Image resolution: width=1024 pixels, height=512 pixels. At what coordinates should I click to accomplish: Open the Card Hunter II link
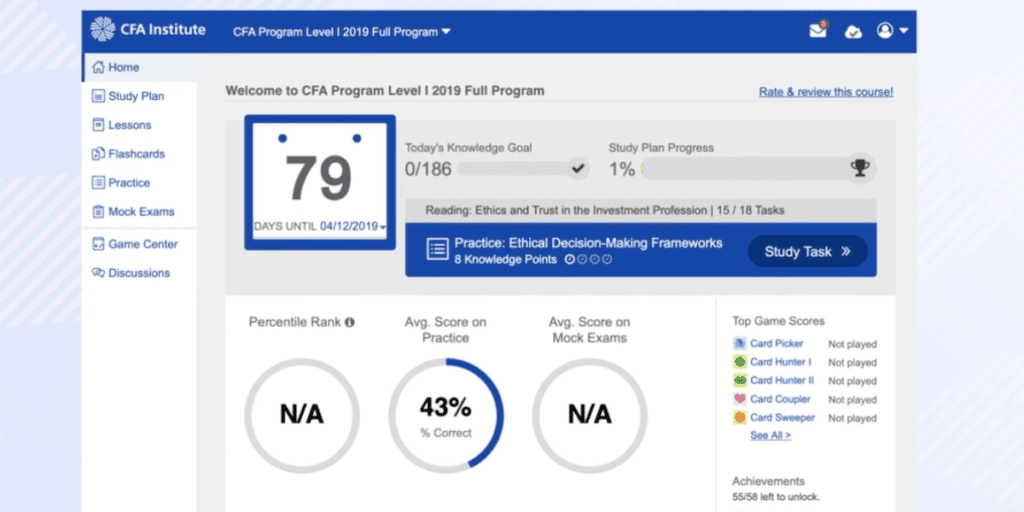click(x=782, y=380)
